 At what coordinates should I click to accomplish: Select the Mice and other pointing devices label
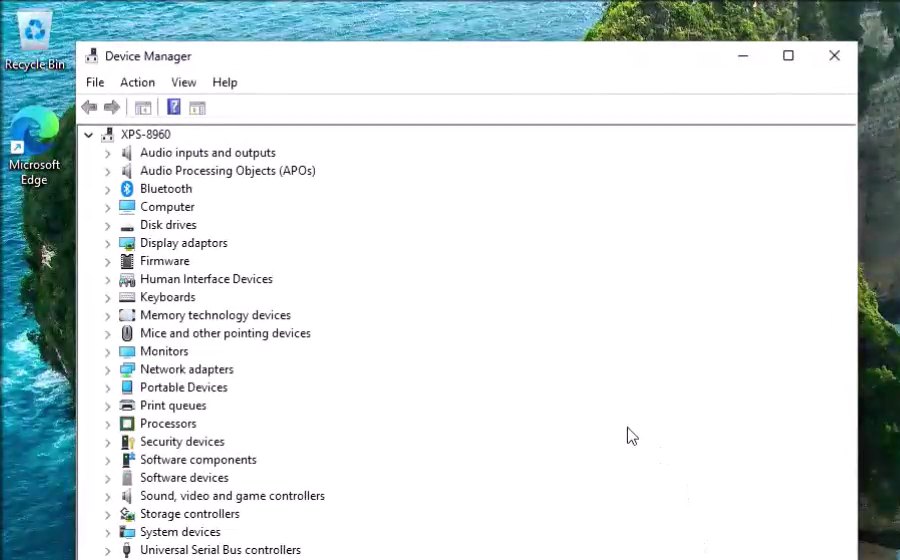click(x=225, y=333)
